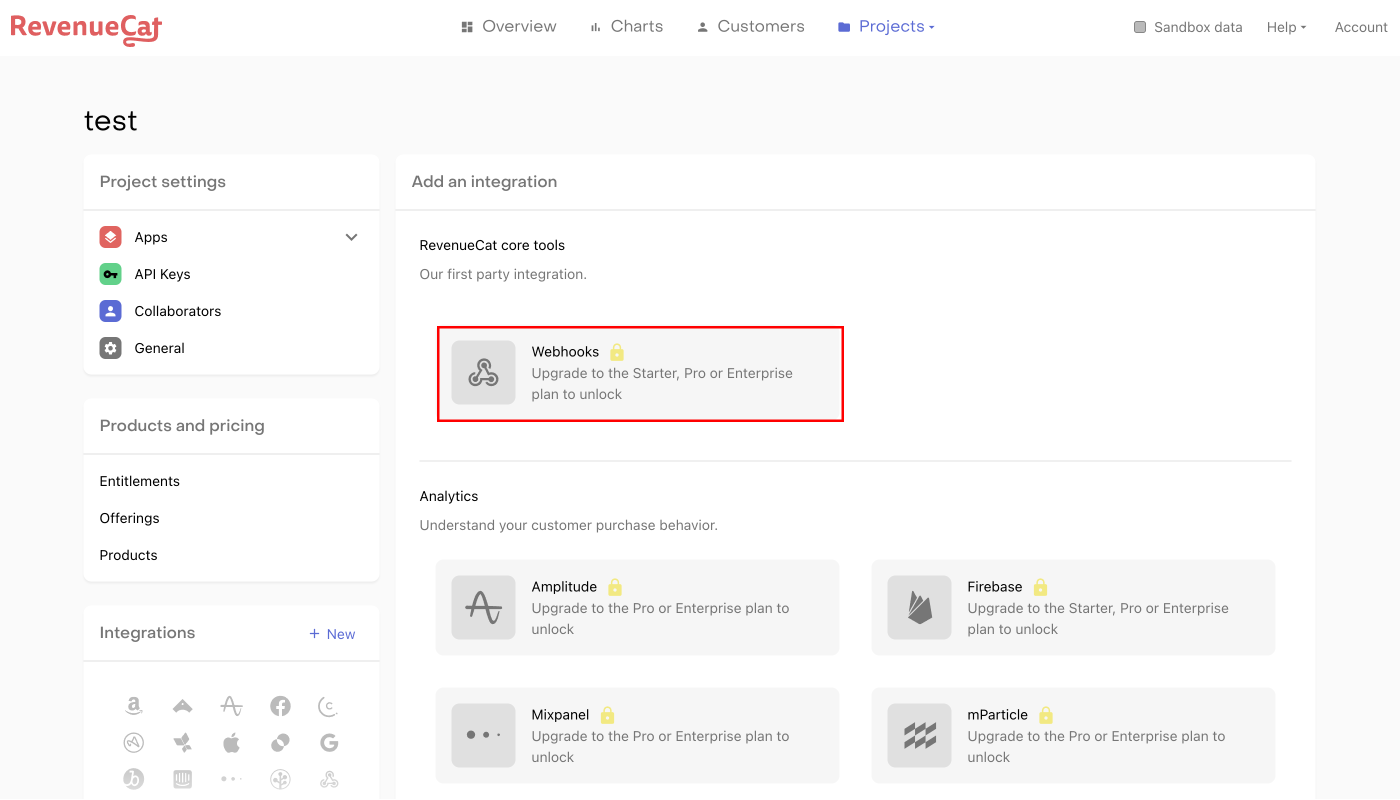Click the Amplitude card logo icon
The width and height of the screenshot is (1400, 800).
484,608
